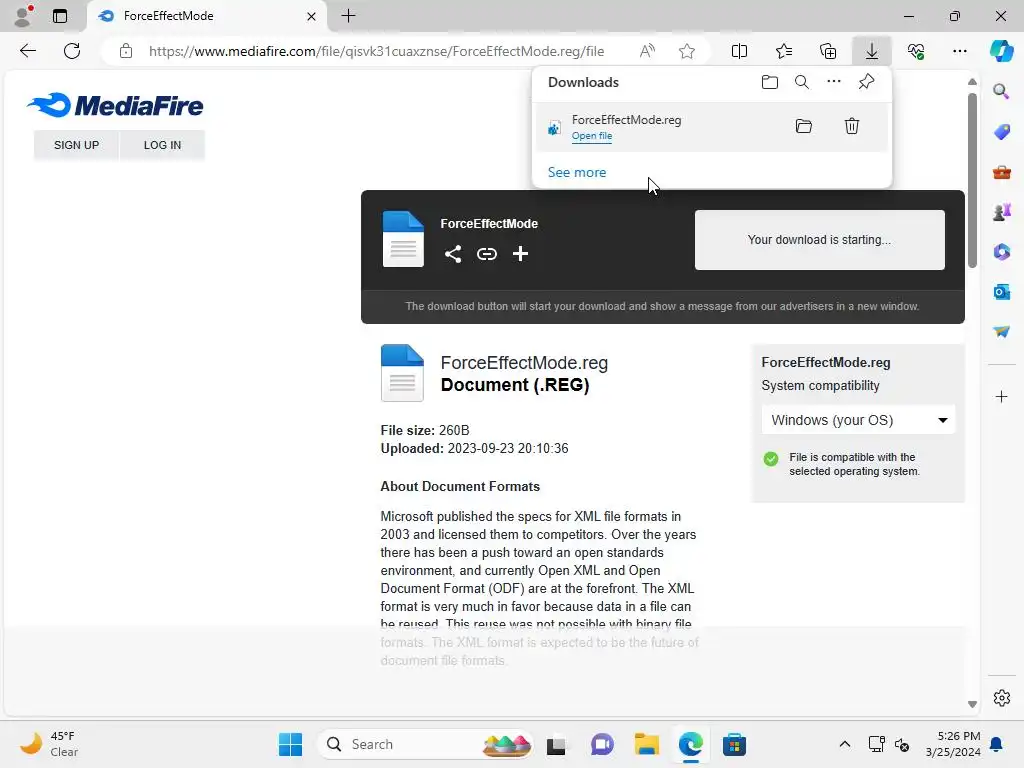Open sidebar Shopping tag icon
The height and width of the screenshot is (768, 1024).
[x=1001, y=132]
